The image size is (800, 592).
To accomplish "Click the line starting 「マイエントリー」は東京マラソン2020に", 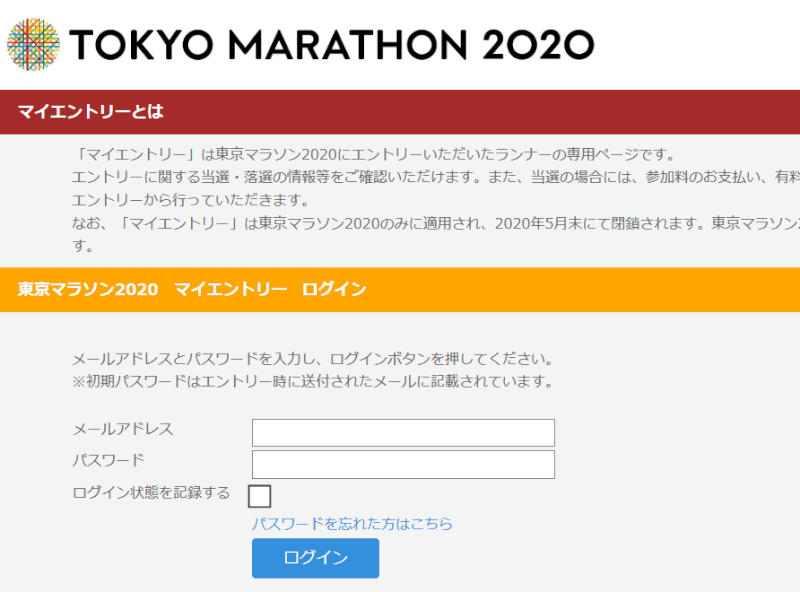I will (x=376, y=154).
